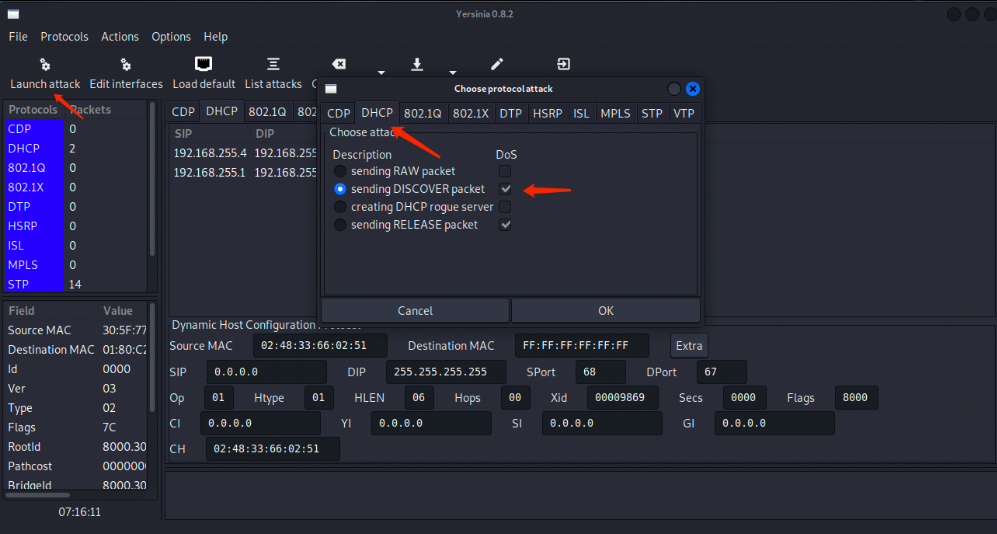Click the Source MAC input field
The image size is (997, 534).
pyautogui.click(x=320, y=346)
